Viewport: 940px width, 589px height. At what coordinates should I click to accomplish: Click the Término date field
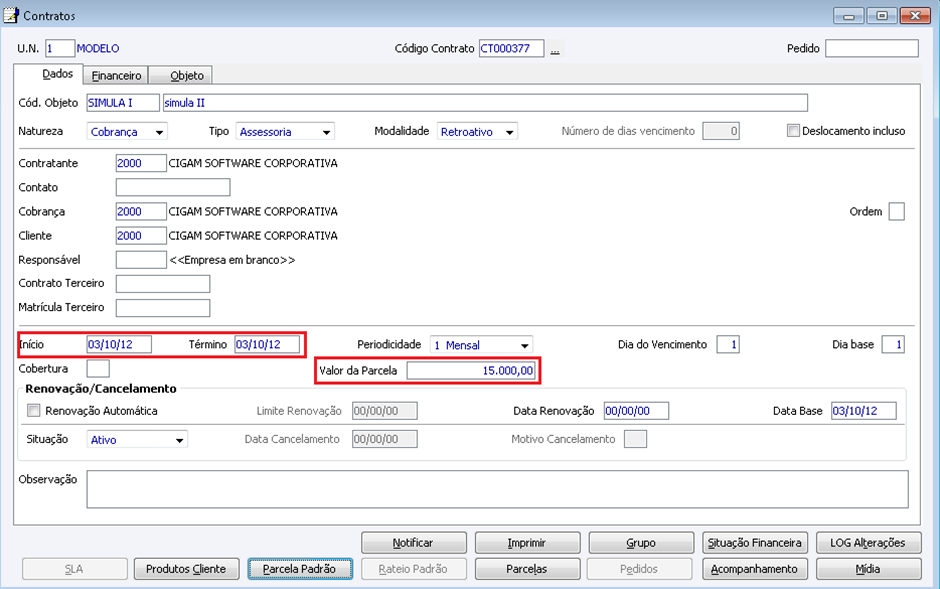coord(267,345)
